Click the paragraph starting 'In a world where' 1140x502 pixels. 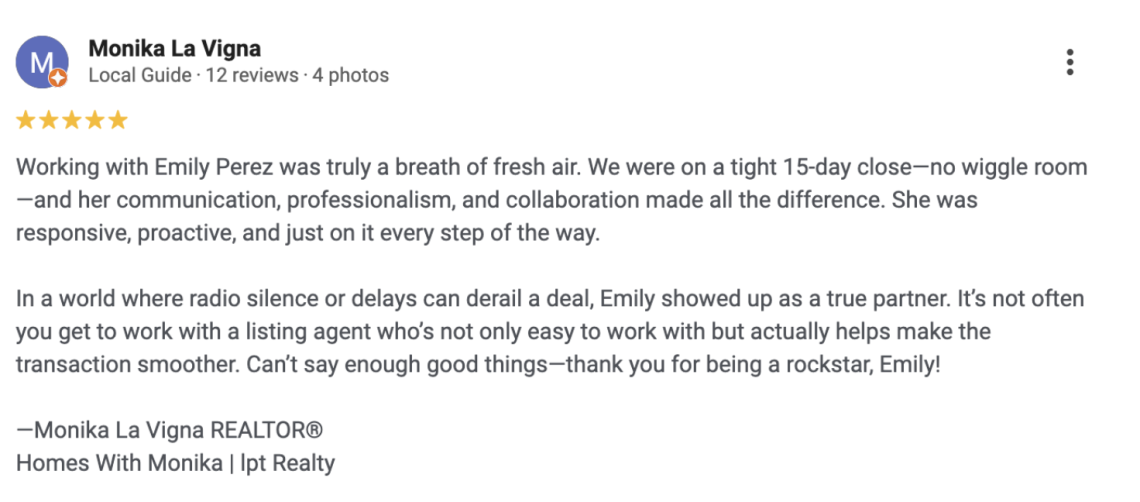tap(550, 332)
